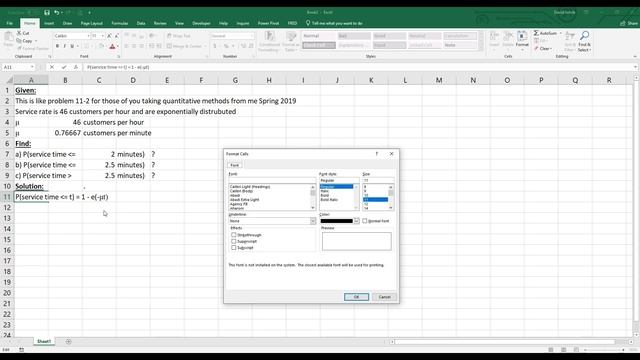The width and height of the screenshot is (640, 360).
Task: Click the Font name input field in dialog
Action: [x=272, y=180]
